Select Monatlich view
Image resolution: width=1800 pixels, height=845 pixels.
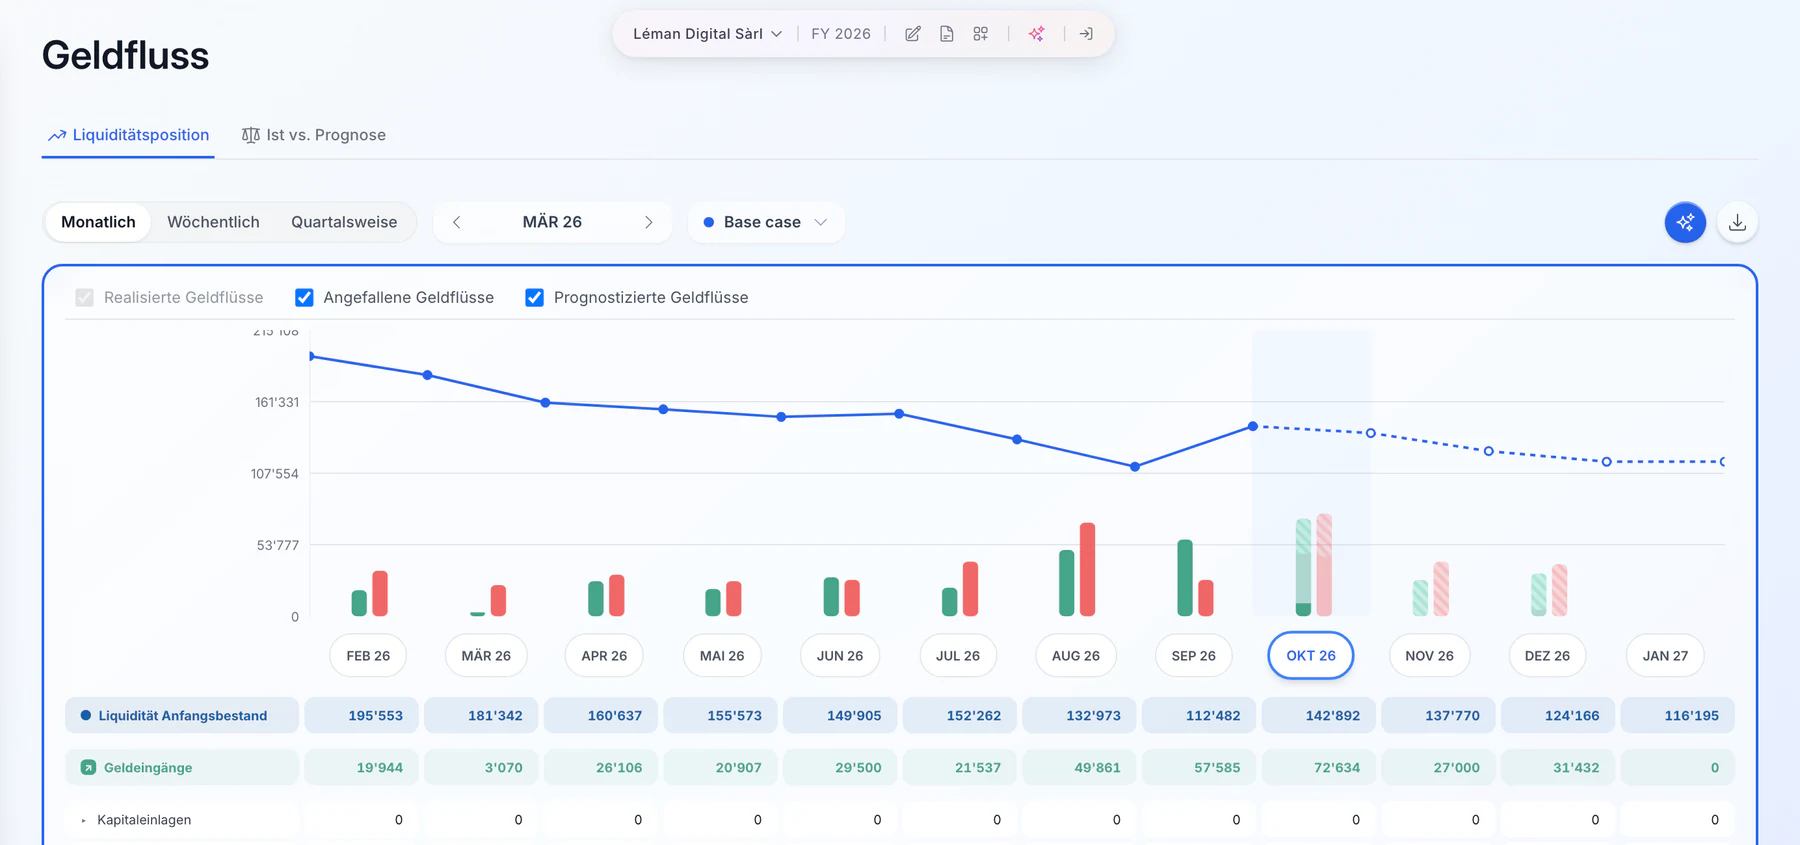98,222
